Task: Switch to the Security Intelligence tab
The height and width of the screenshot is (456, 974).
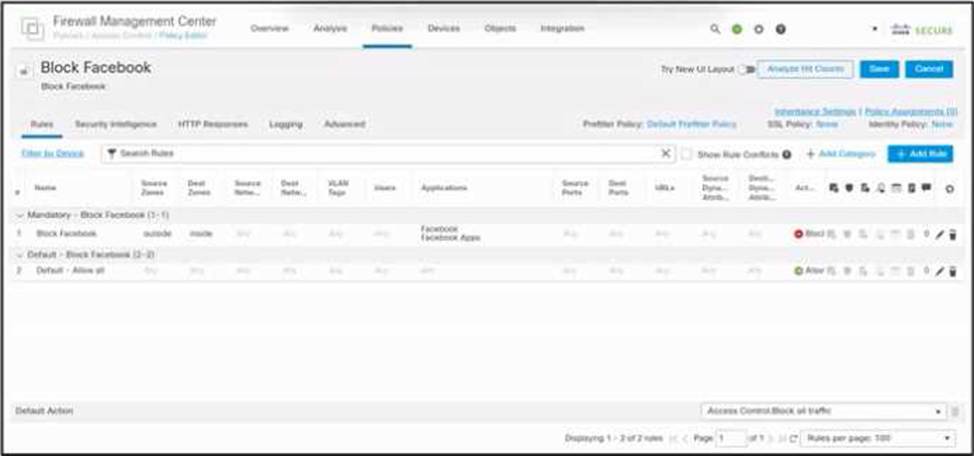Action: point(116,124)
